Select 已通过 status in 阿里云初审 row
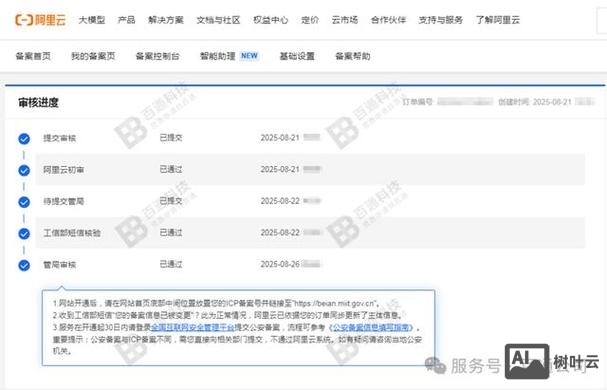The width and height of the screenshot is (607, 390). [171, 170]
